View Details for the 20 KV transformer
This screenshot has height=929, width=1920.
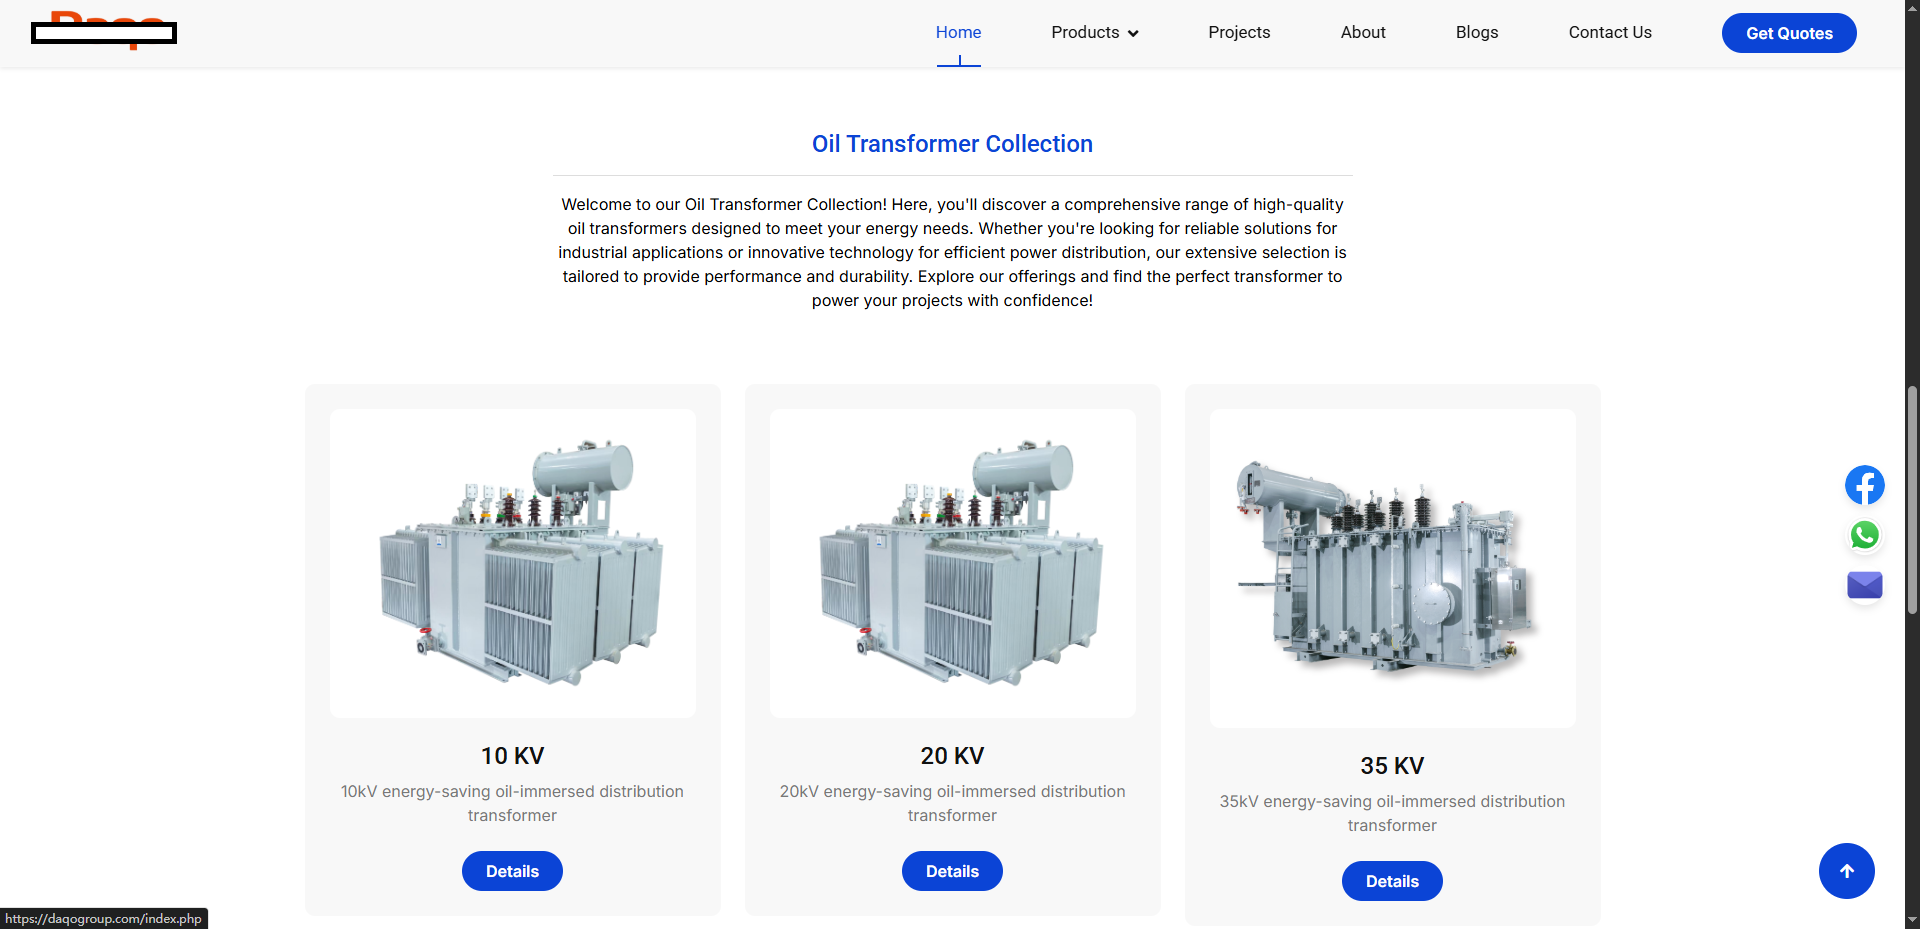[952, 871]
